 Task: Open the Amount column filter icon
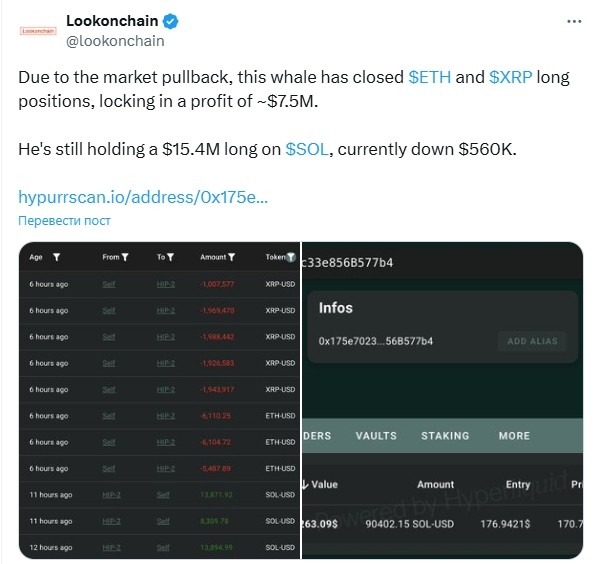click(231, 257)
